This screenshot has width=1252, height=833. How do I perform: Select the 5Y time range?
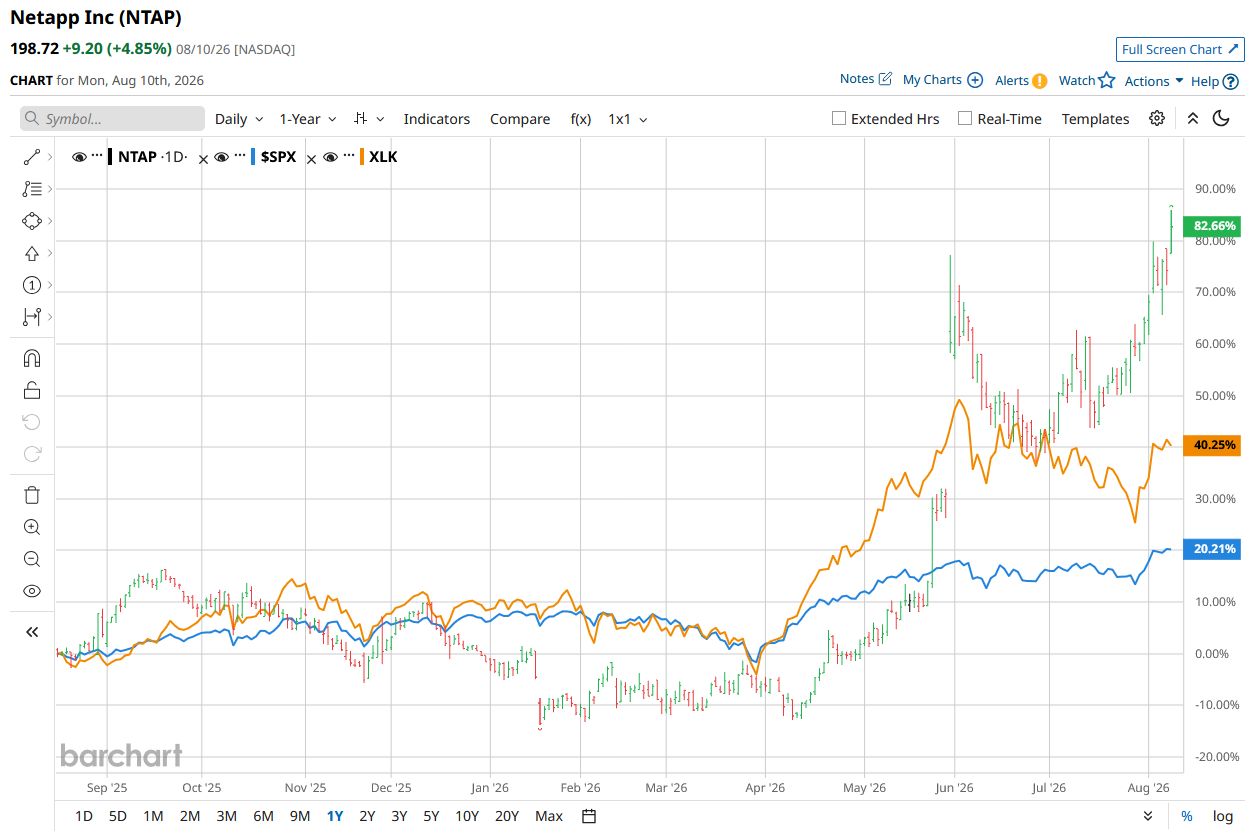click(431, 816)
